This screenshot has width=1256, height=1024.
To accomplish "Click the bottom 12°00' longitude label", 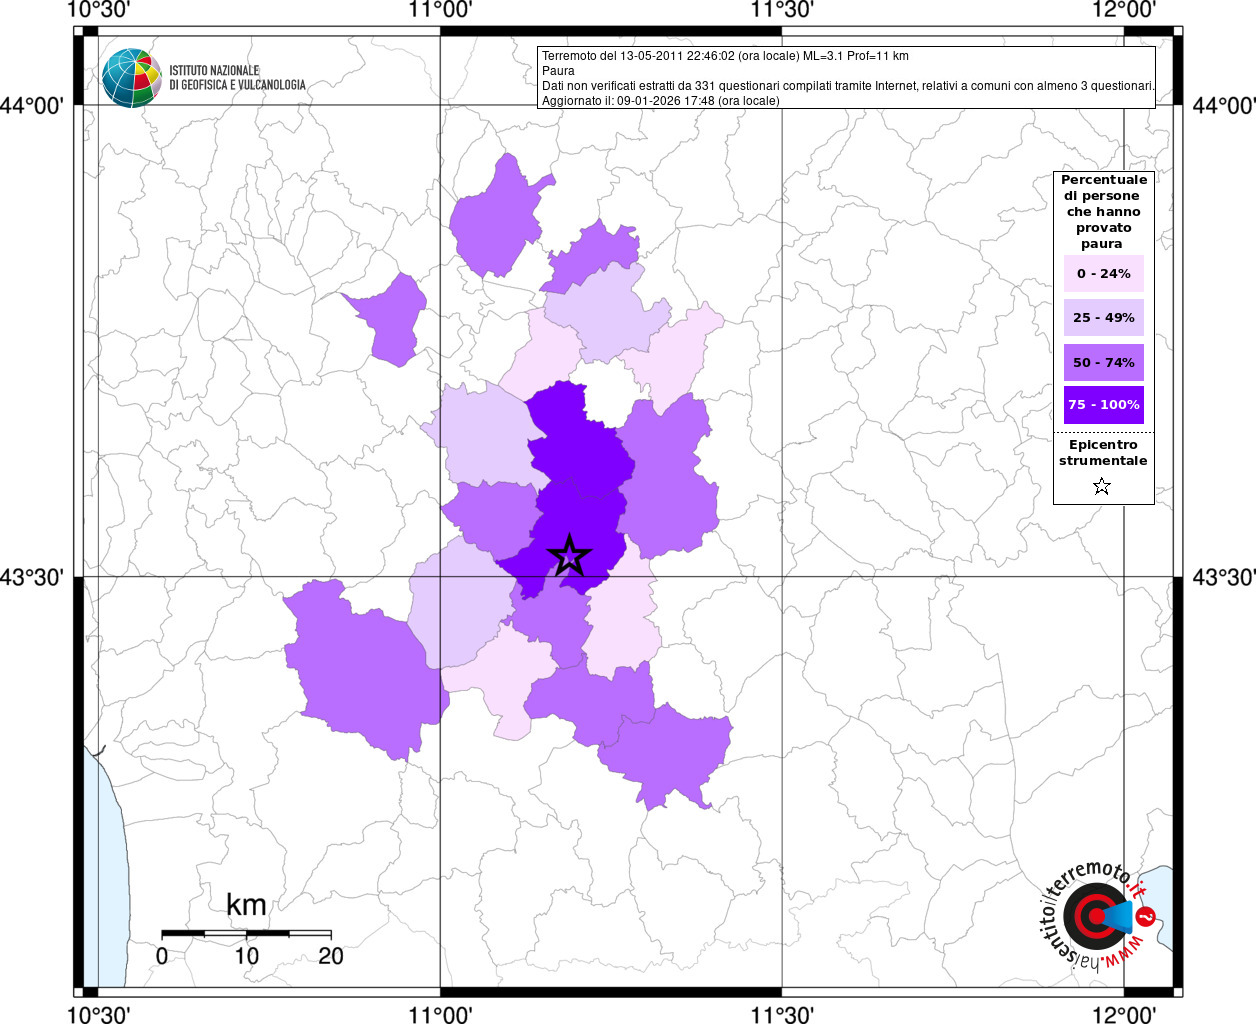I will (x=1124, y=1014).
